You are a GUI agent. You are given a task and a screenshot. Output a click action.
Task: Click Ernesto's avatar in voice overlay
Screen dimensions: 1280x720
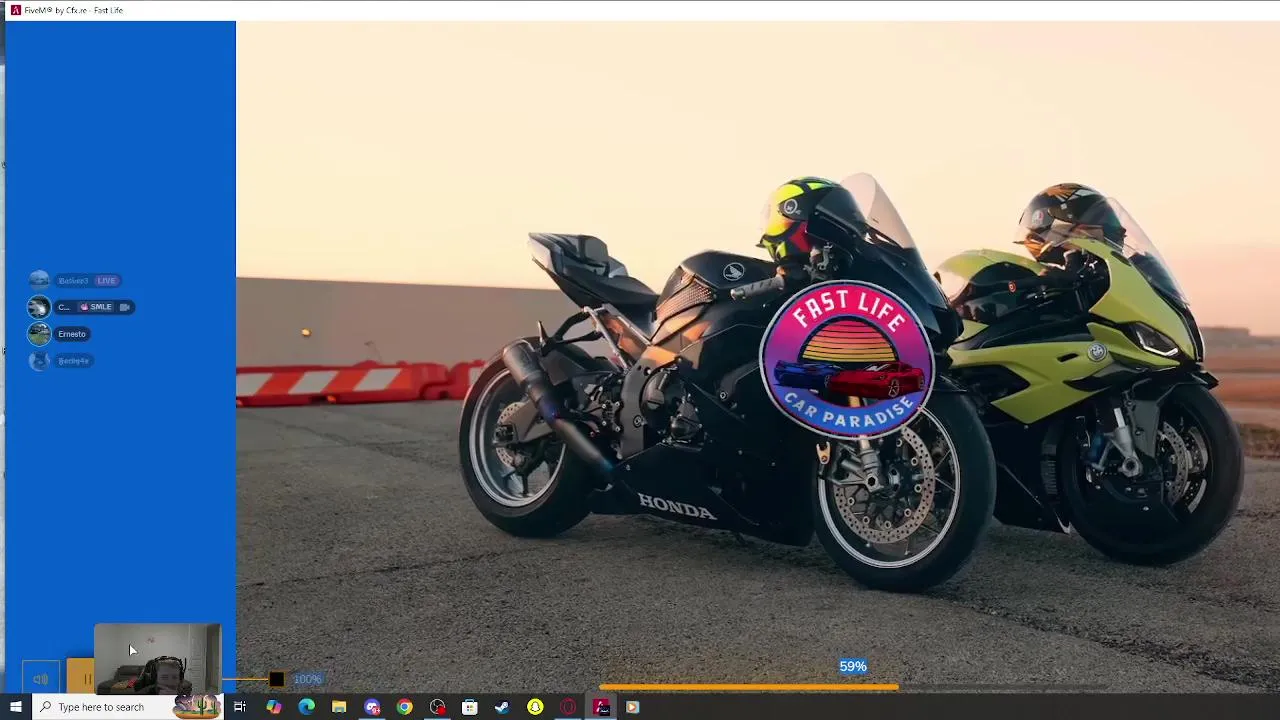[x=39, y=334]
